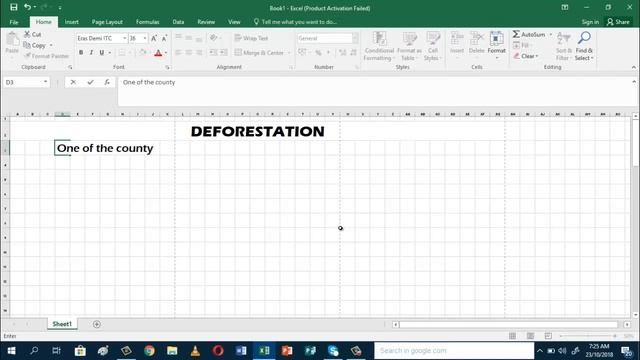
Task: Open Conditional Formatting options
Action: (x=379, y=46)
